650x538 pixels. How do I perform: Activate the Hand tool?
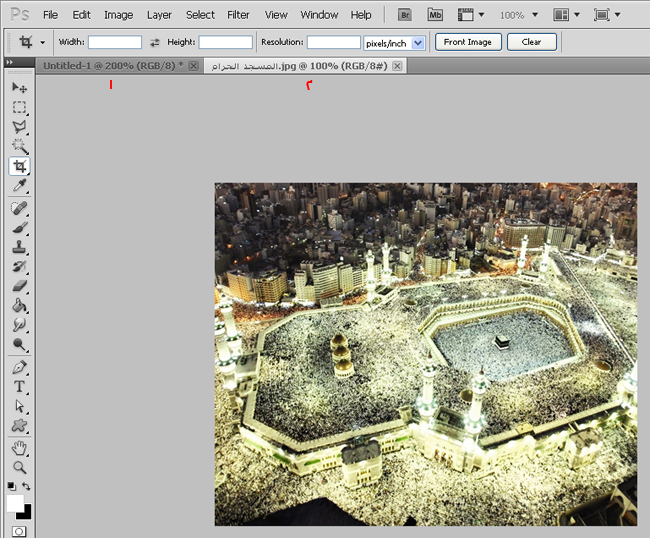pos(19,447)
